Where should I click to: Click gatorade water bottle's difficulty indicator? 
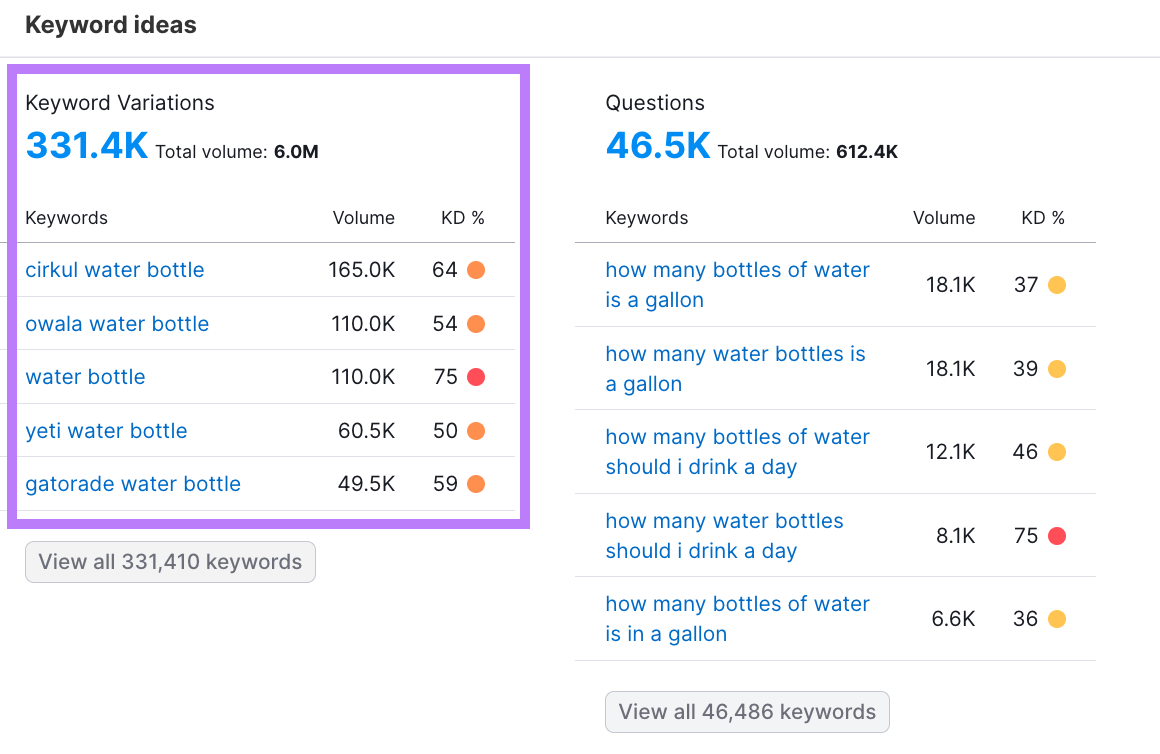pyautogui.click(x=477, y=484)
